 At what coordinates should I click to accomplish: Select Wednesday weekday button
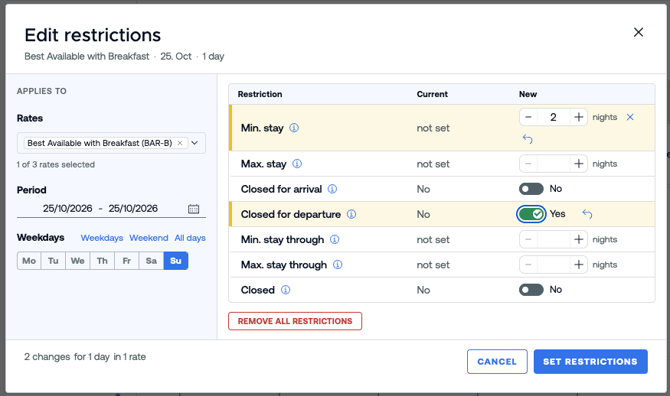pos(77,261)
